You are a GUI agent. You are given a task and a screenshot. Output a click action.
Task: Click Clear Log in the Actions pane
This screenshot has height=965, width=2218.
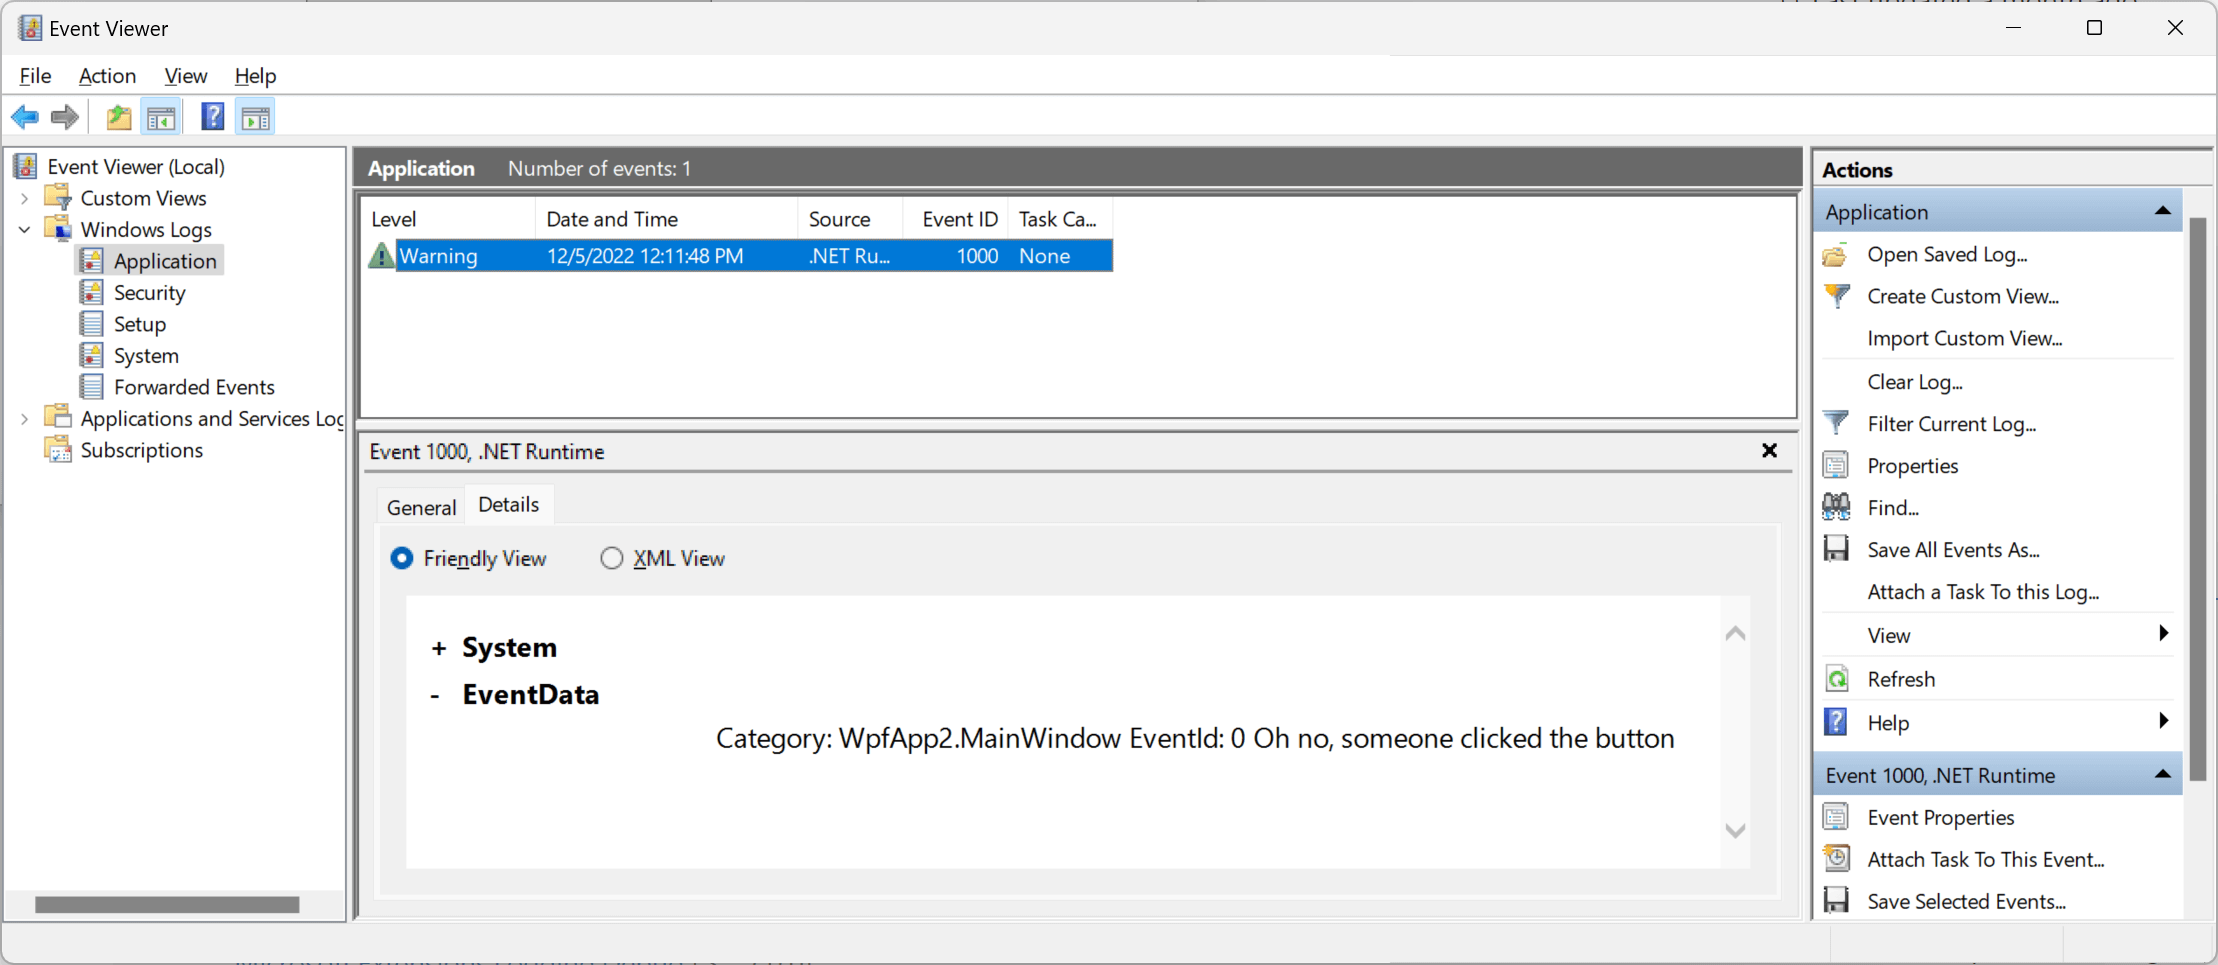[1915, 382]
